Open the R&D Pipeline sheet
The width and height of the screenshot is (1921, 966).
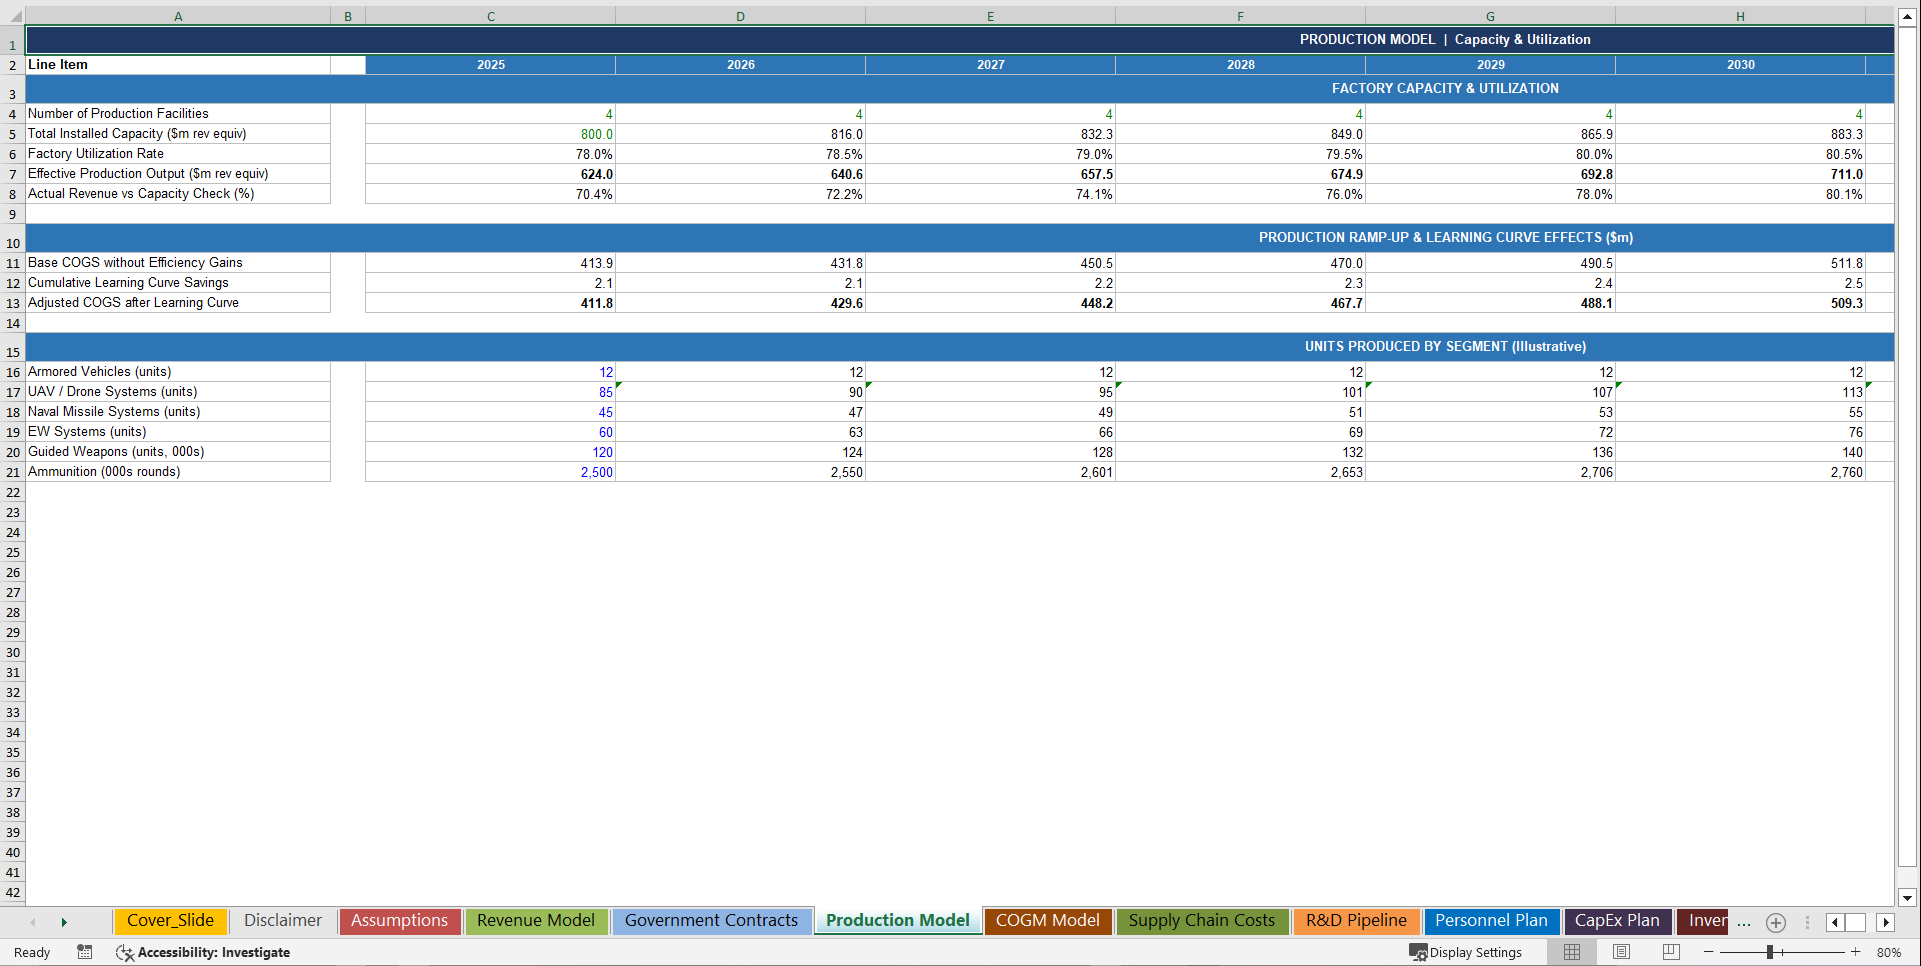1356,921
